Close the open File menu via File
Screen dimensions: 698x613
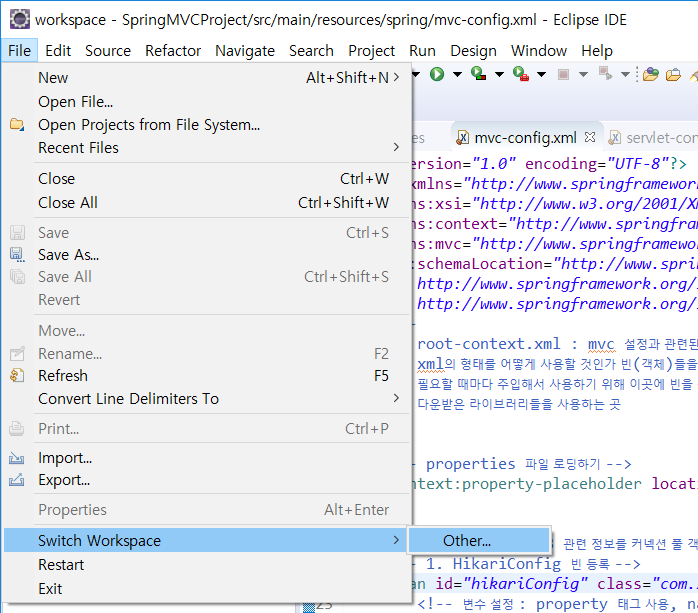19,51
